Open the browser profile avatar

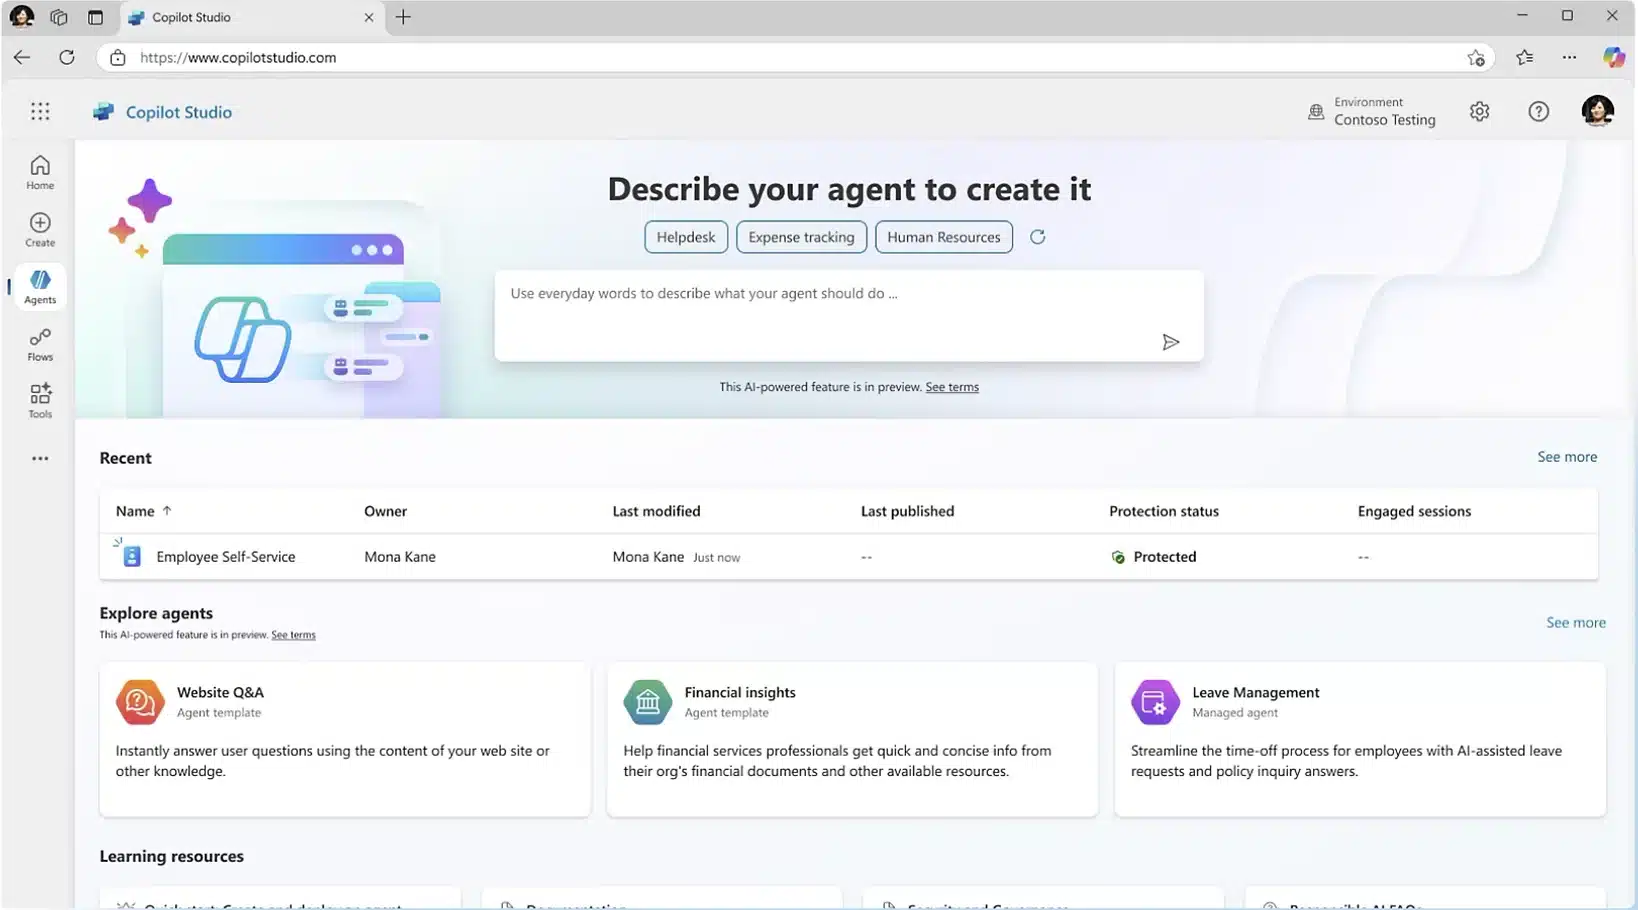tap(21, 17)
